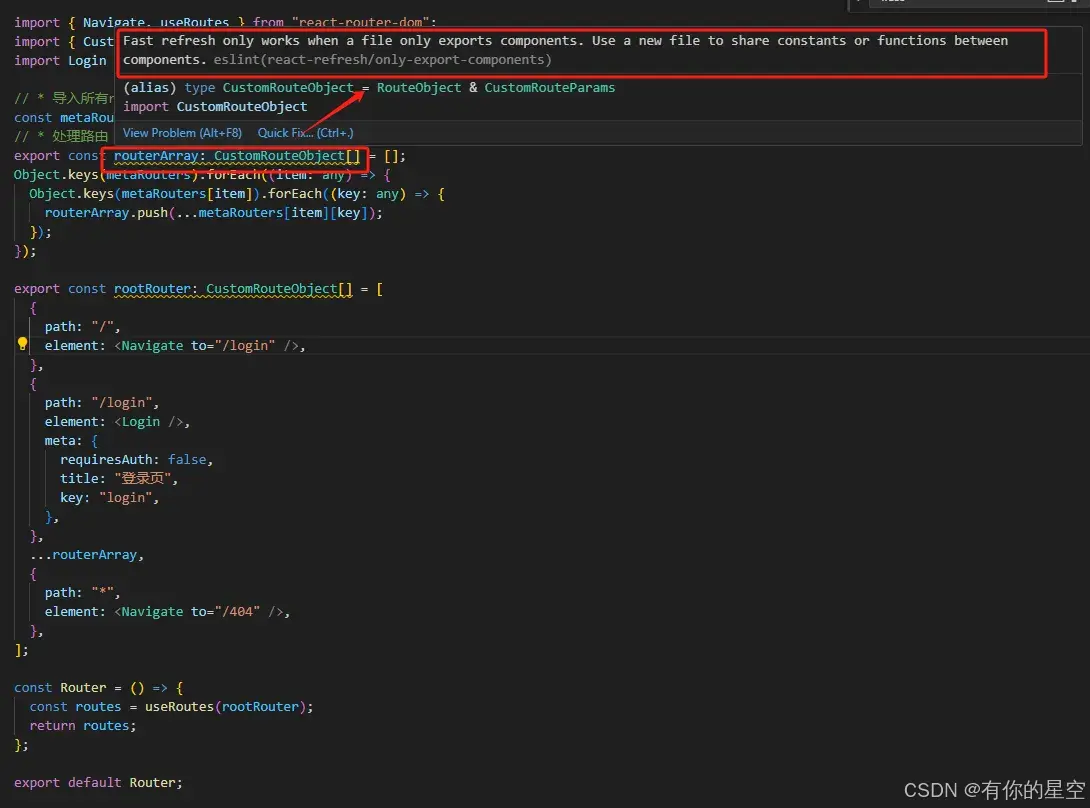Click title: "登录页" property
Screen dimensions: 1090x808
point(119,478)
